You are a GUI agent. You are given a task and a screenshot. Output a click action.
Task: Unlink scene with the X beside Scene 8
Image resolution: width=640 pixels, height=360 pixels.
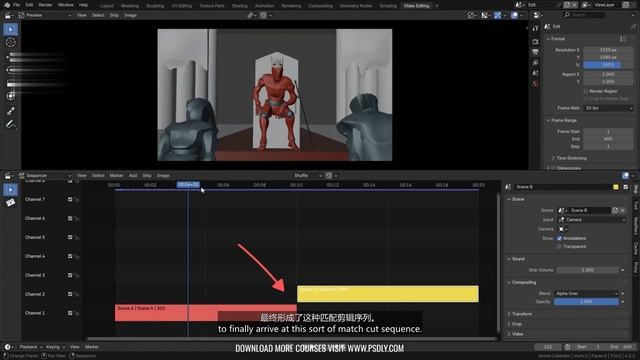pos(622,210)
